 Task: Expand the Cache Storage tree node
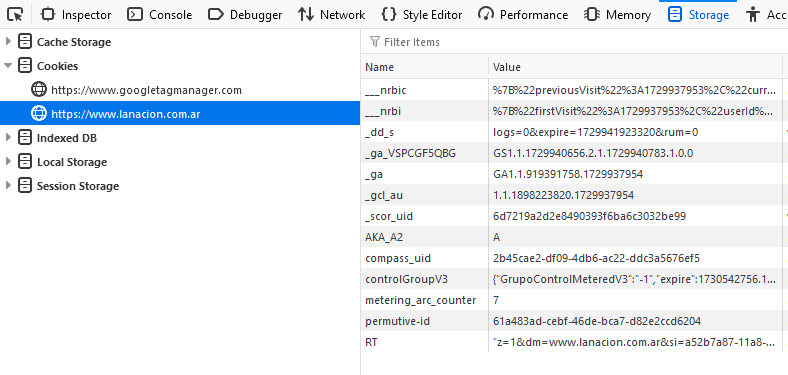click(x=8, y=42)
